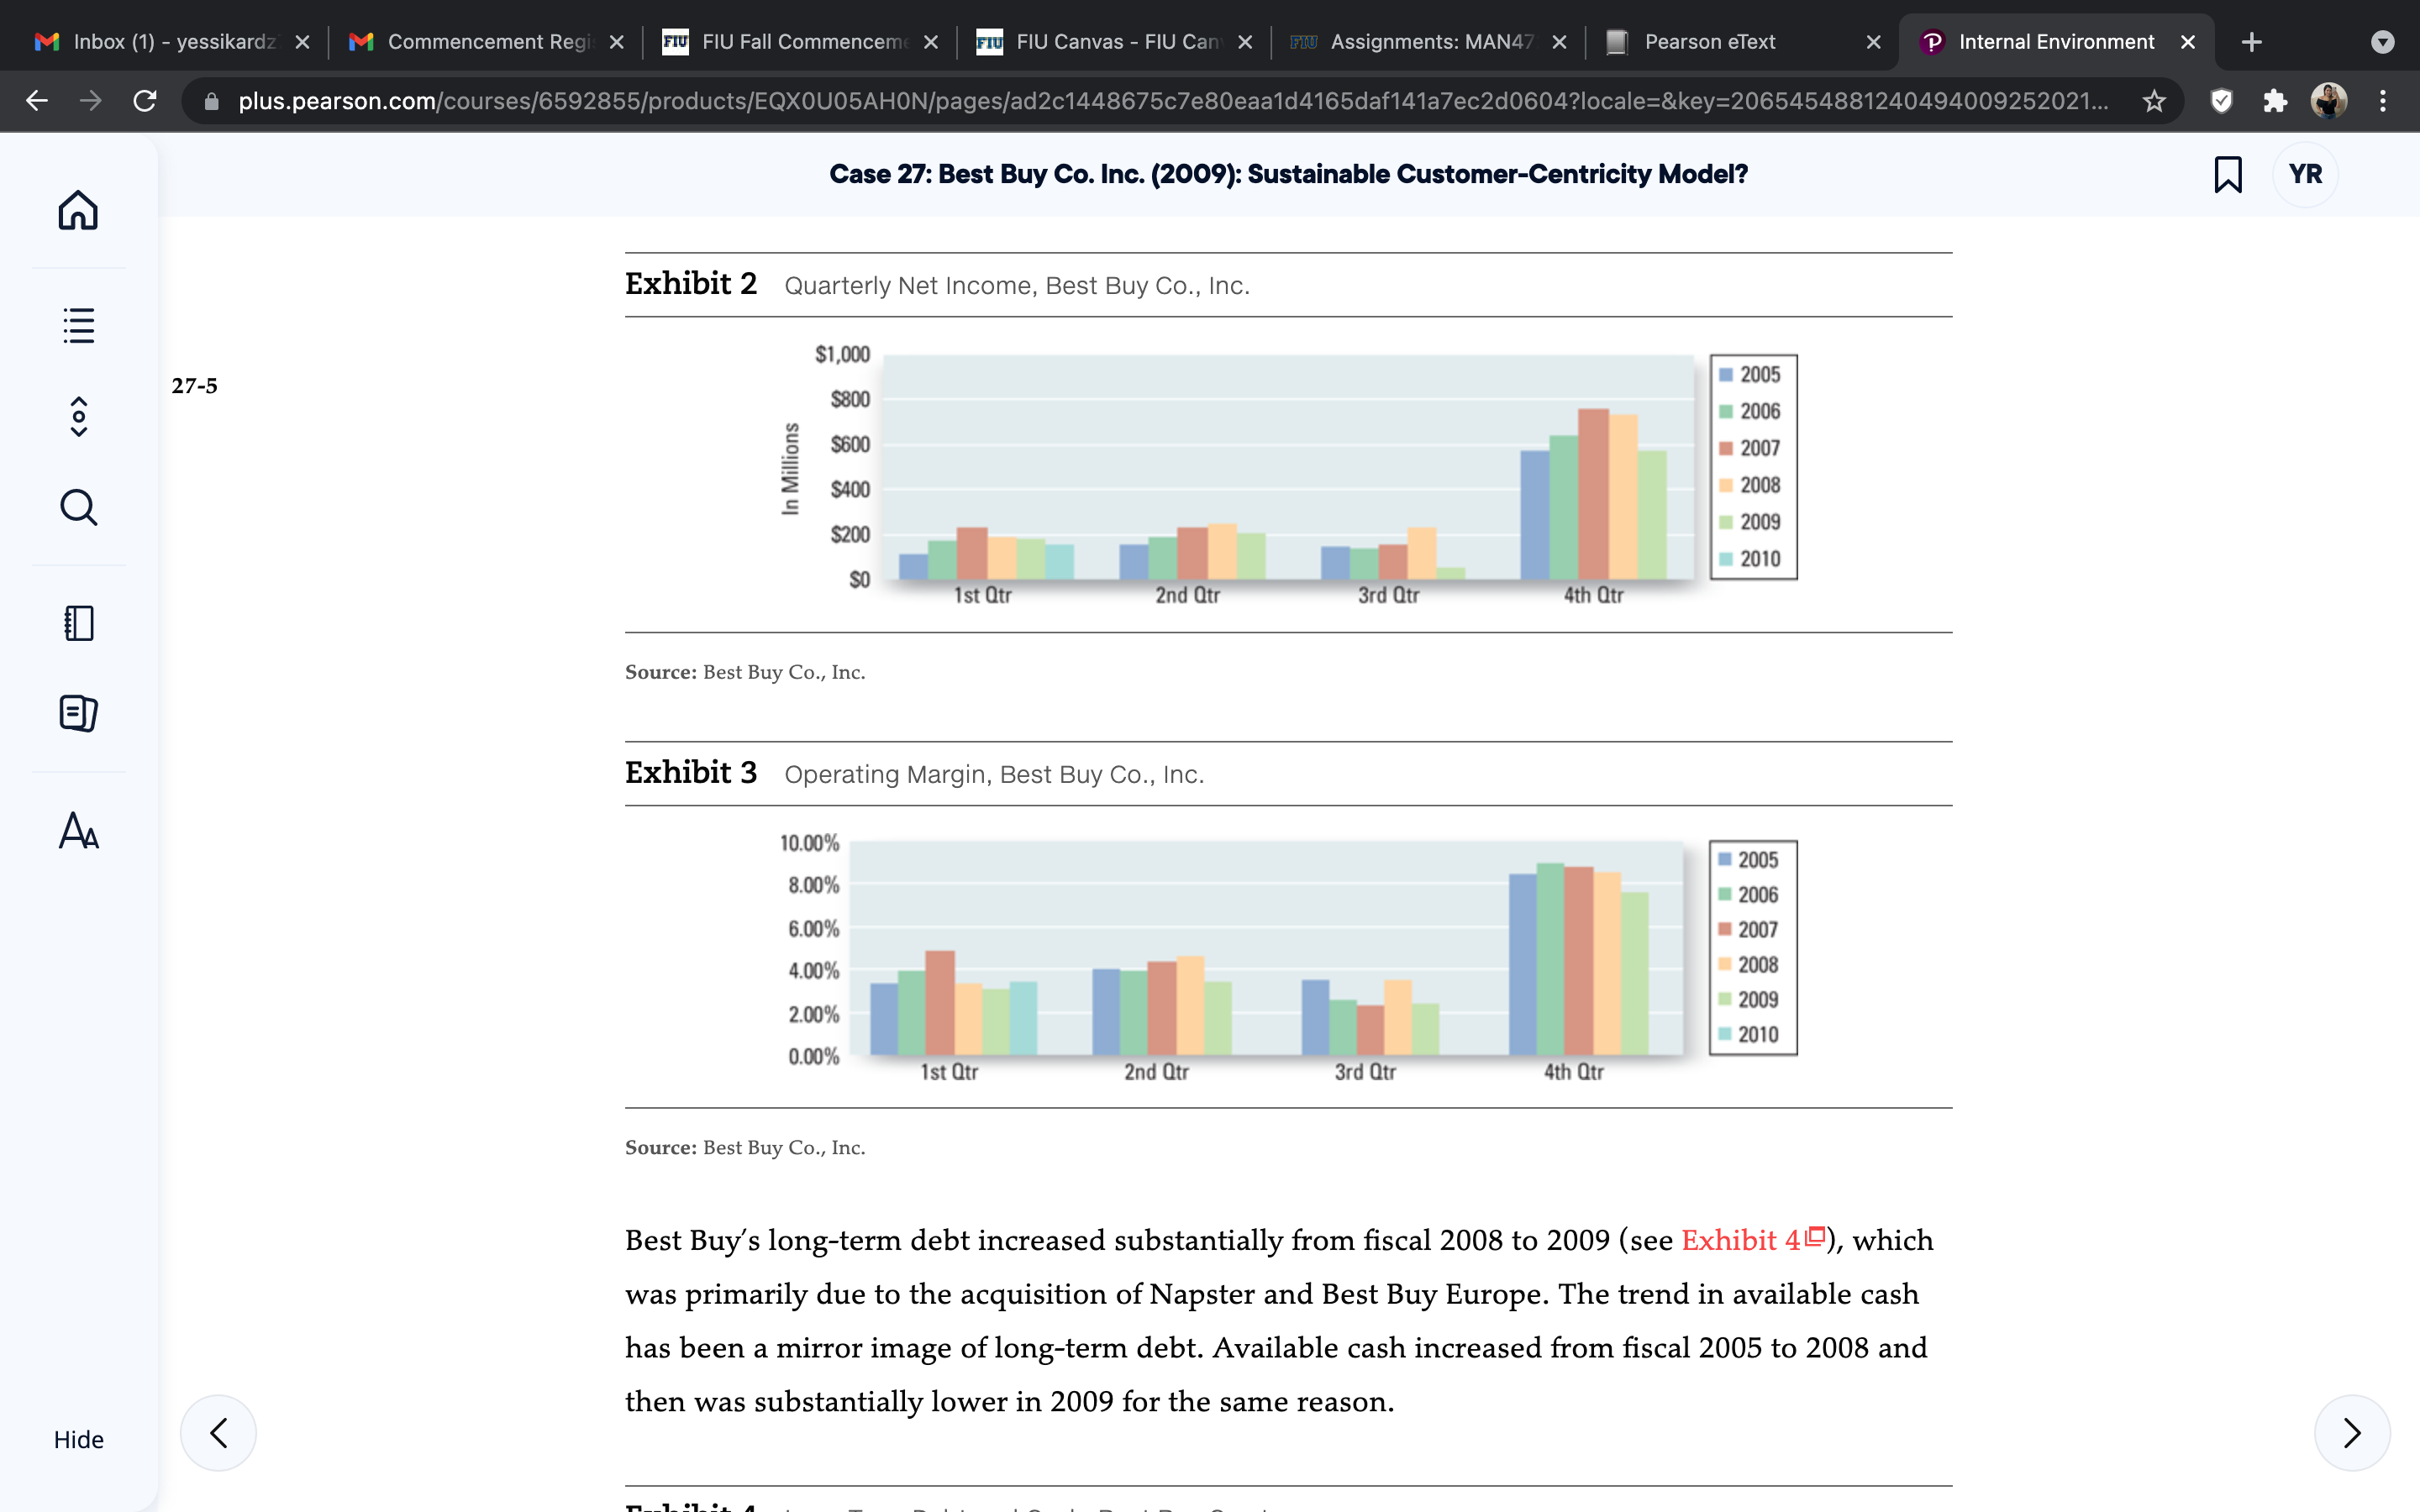Close the Commencement Regi tab

coord(617,42)
